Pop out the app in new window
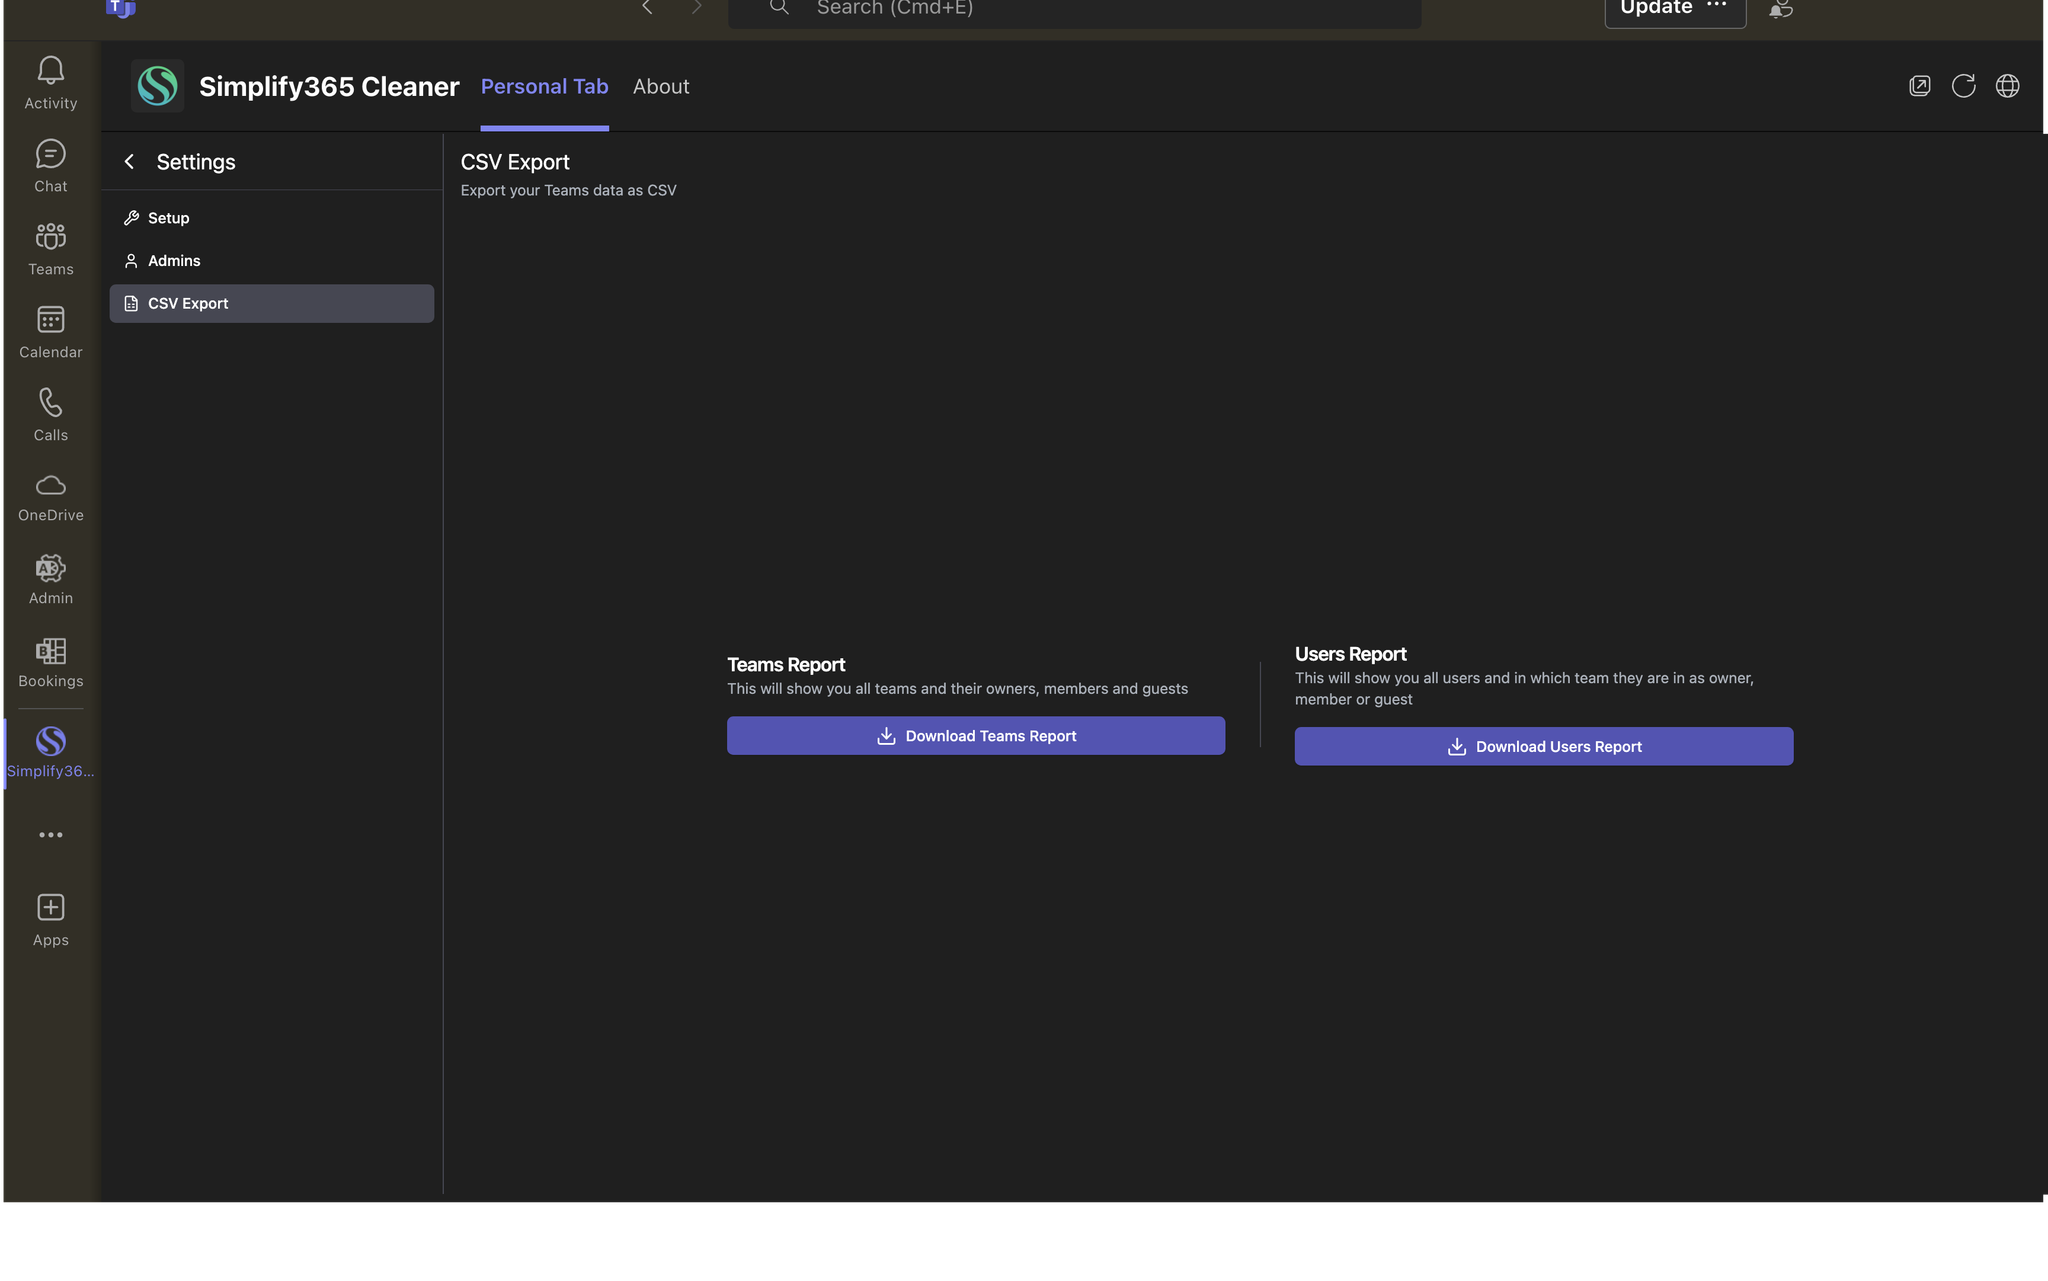The width and height of the screenshot is (2048, 1281). pyautogui.click(x=1920, y=86)
